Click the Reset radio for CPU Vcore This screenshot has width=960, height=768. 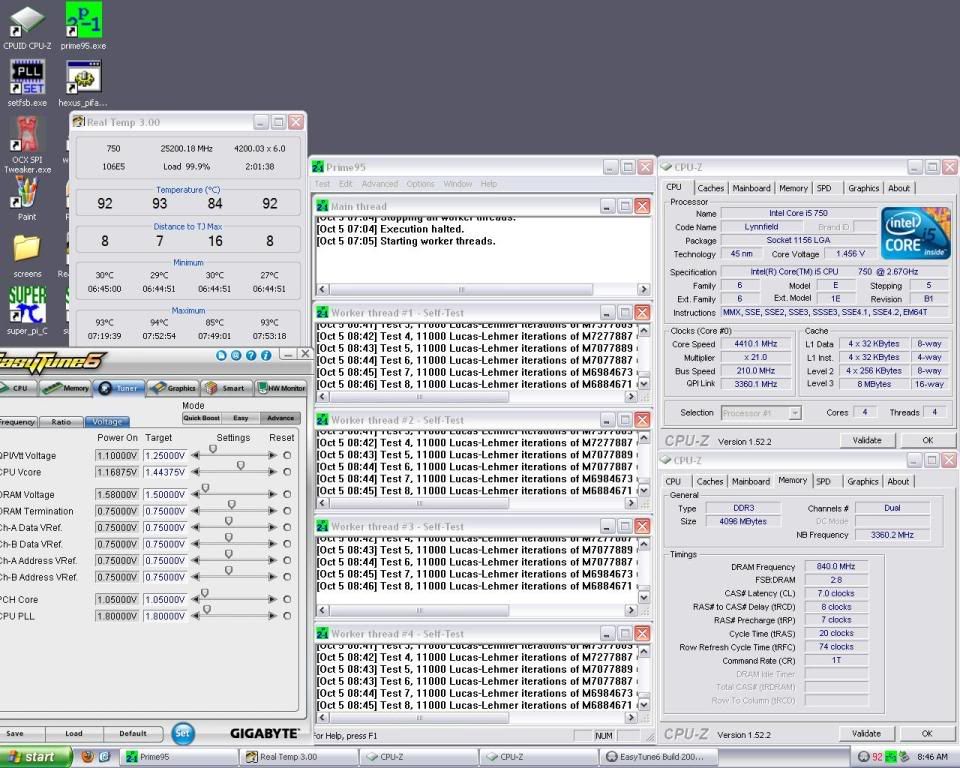(x=287, y=472)
